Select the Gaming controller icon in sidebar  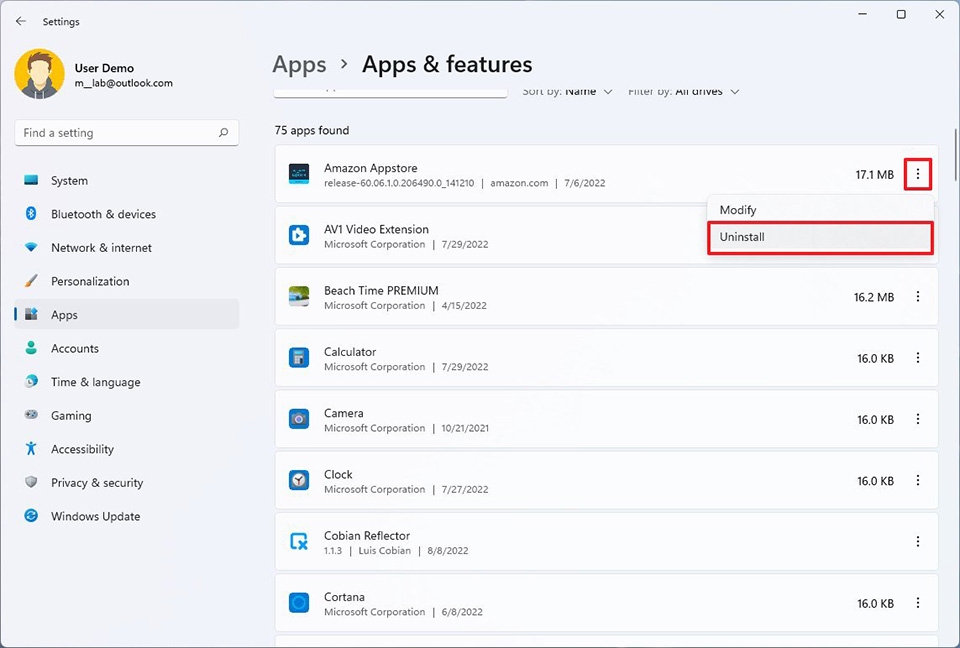31,415
